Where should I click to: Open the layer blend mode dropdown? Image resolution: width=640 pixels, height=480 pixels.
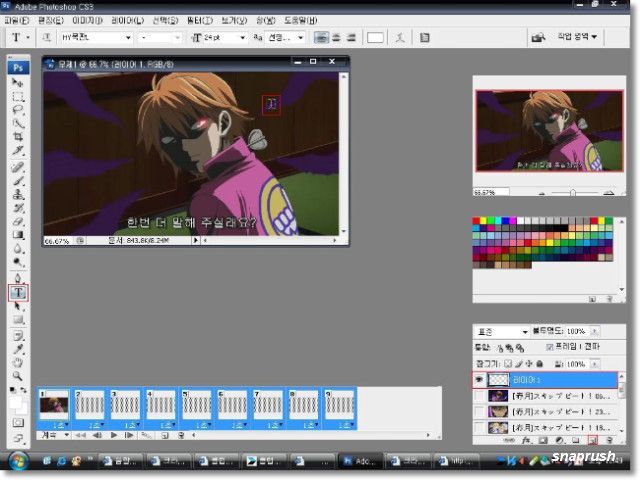(x=502, y=332)
